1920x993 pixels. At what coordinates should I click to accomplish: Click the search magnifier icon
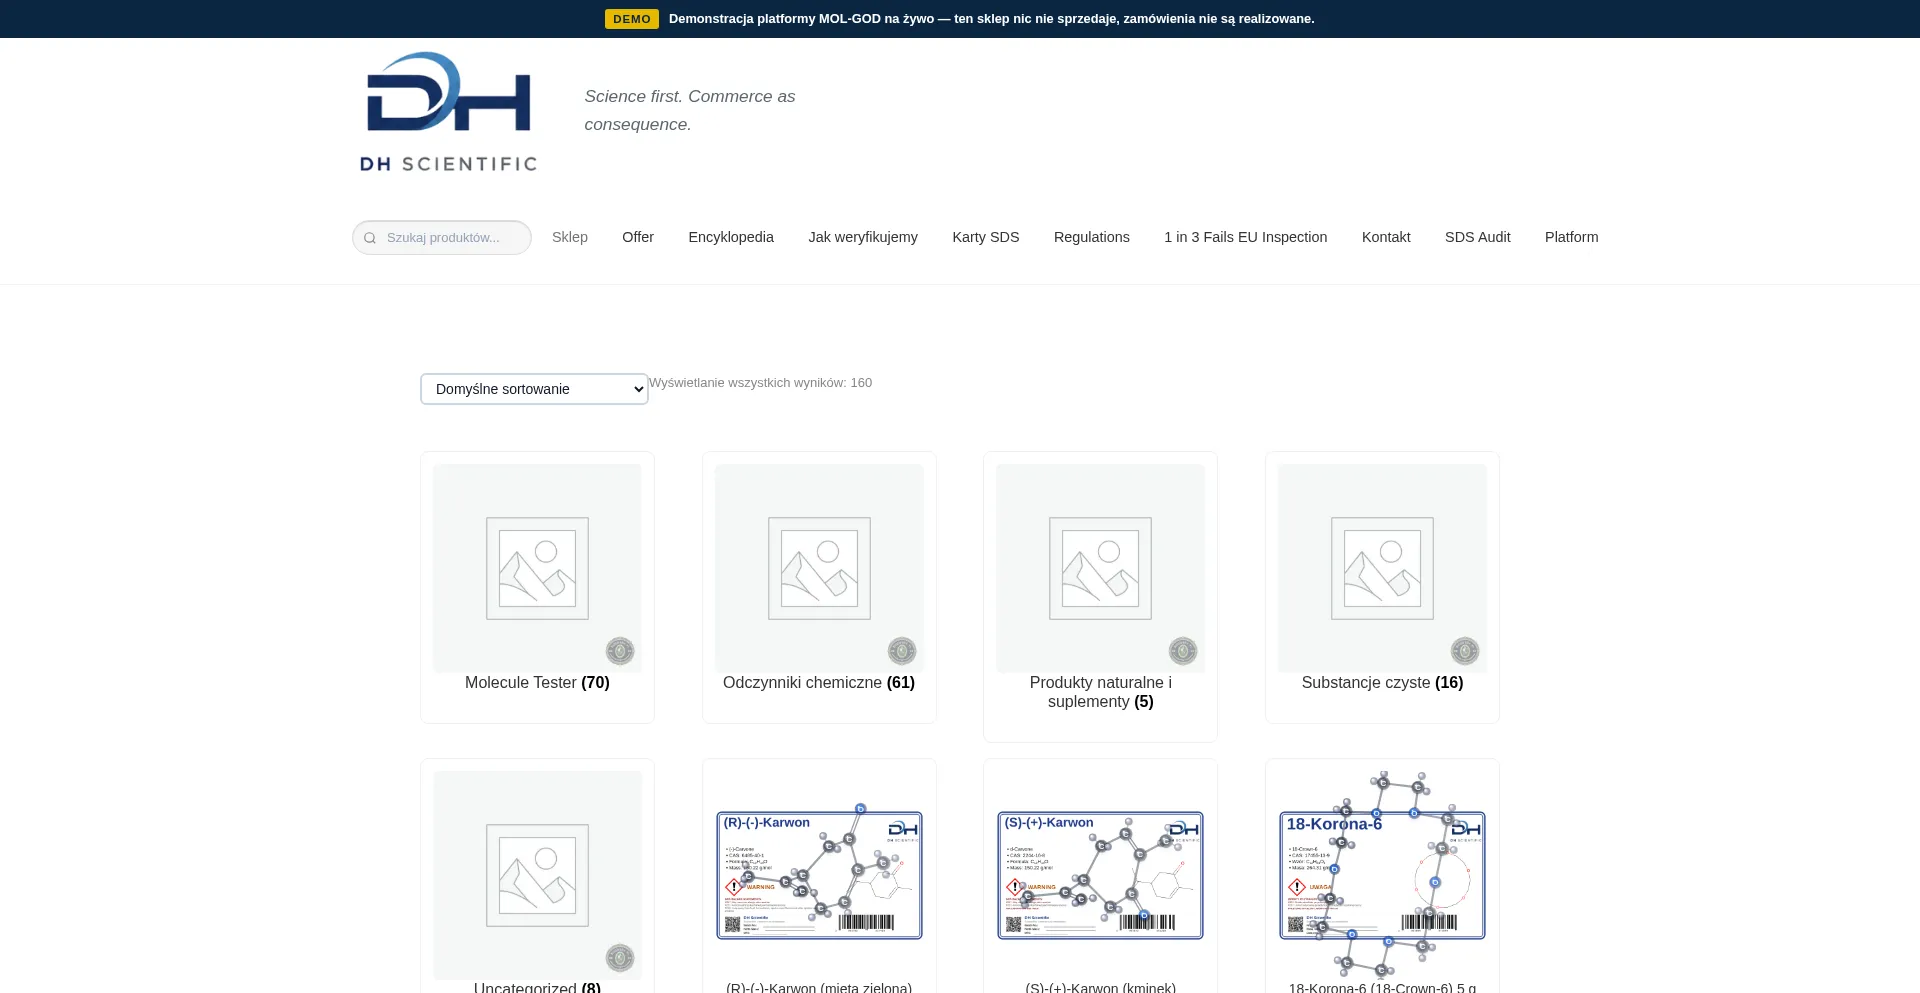370,238
